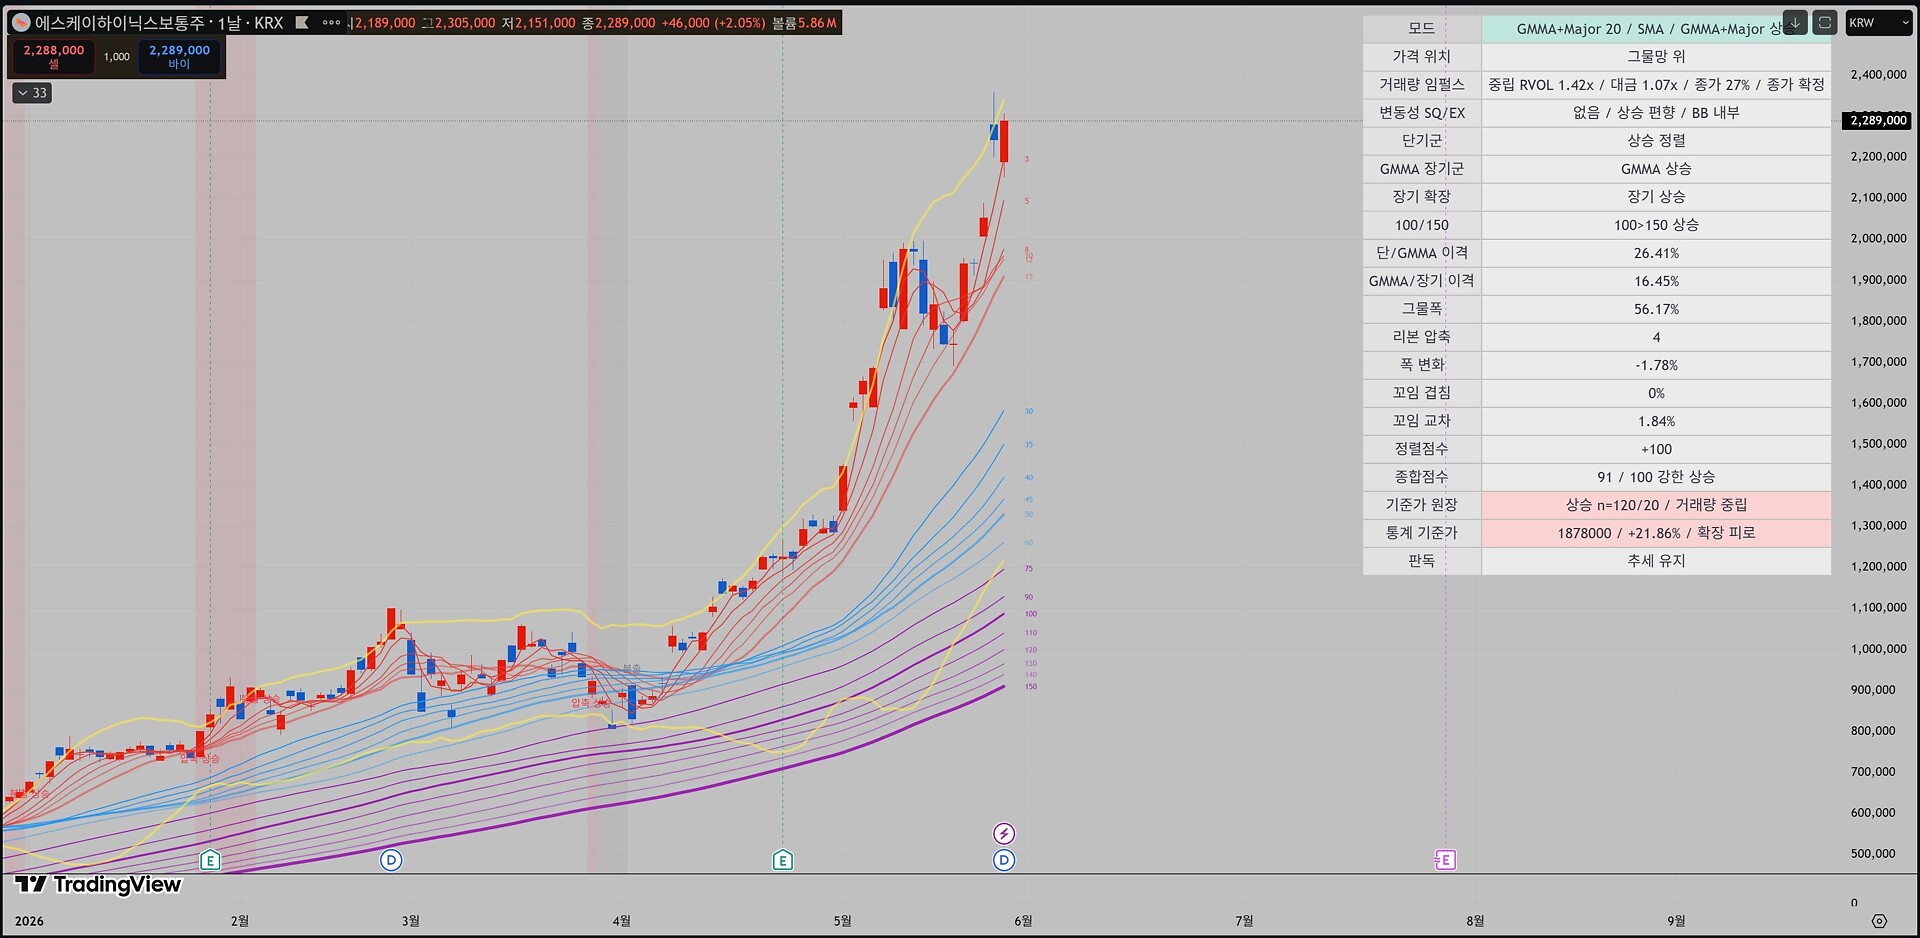Click the green earnings E marker near February
This screenshot has height=938, width=1920.
(x=210, y=860)
